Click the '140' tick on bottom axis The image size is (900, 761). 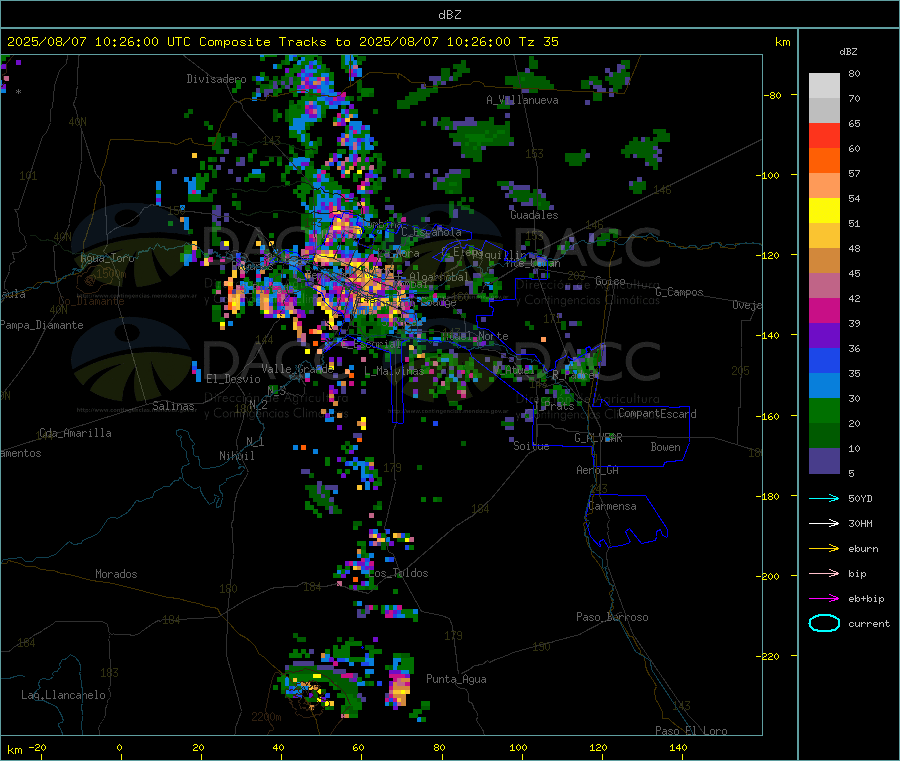pos(678,747)
